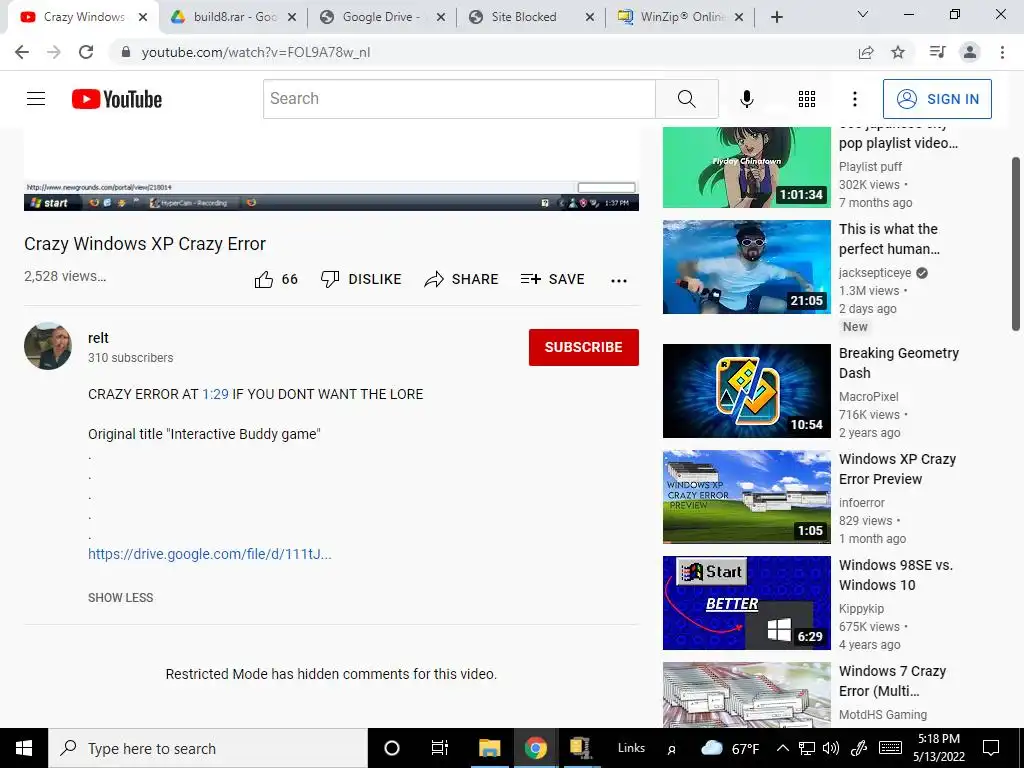The image size is (1024, 768).
Task: Open relt channel avatar
Action: (48, 345)
